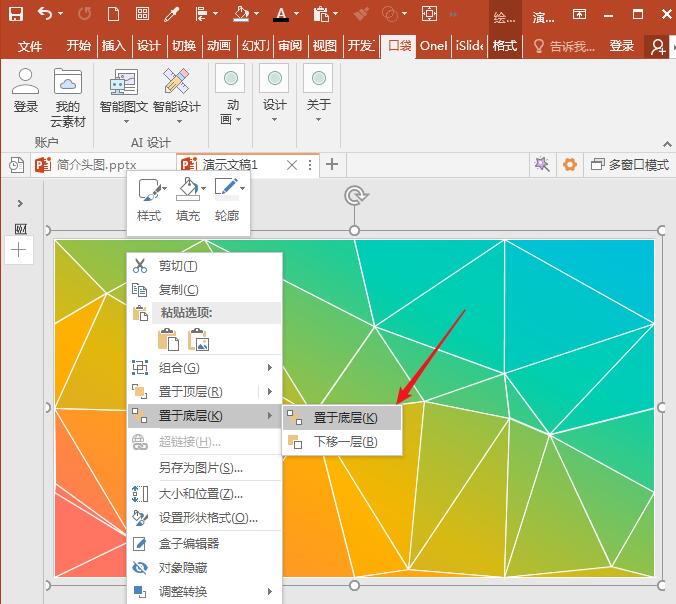Click 另存为图片(S) in context menu
The image size is (676, 604).
[200, 467]
